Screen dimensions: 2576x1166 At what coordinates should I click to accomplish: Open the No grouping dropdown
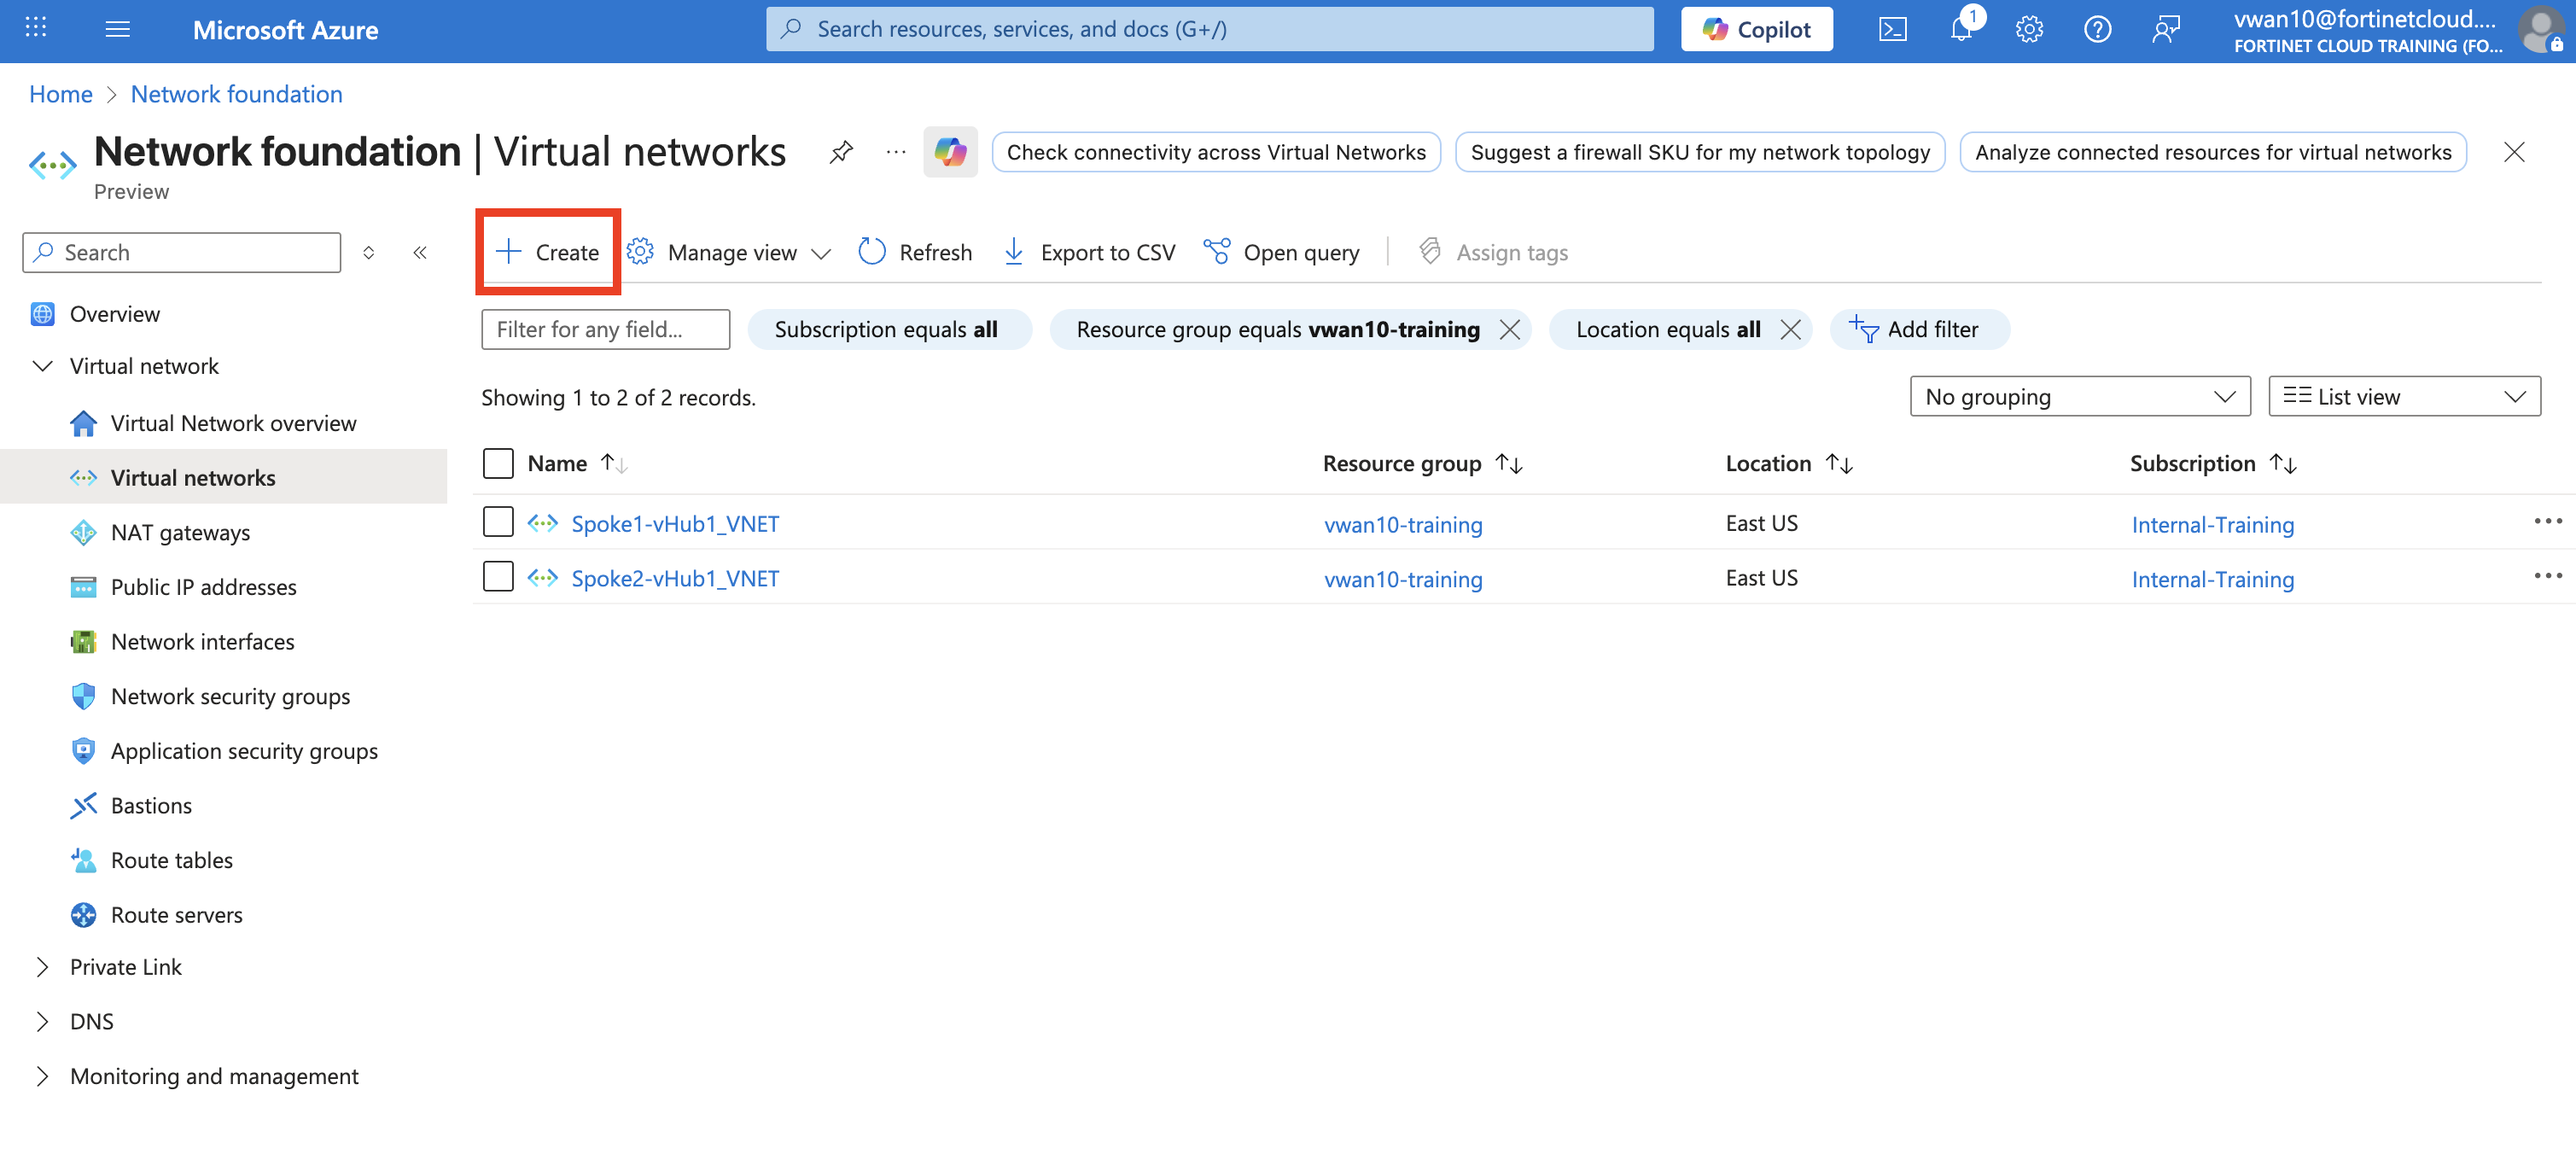[2079, 397]
